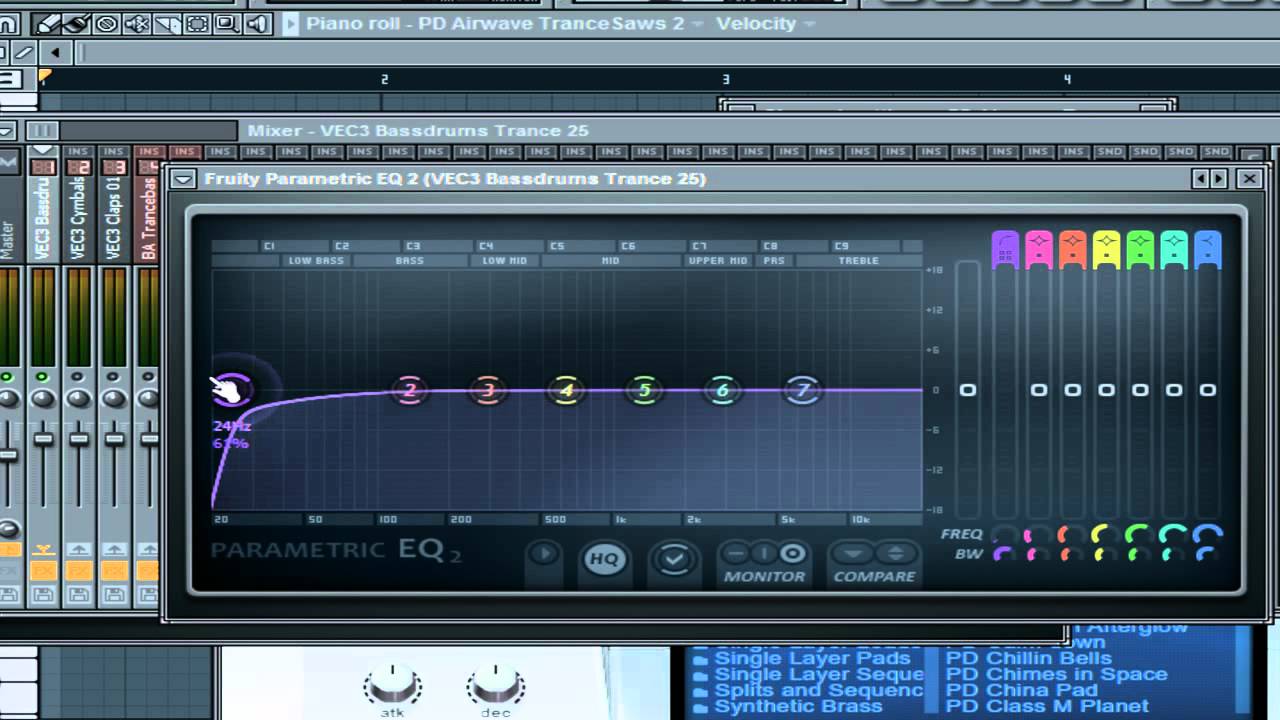Select PD Chimes in Space preset

1057,674
